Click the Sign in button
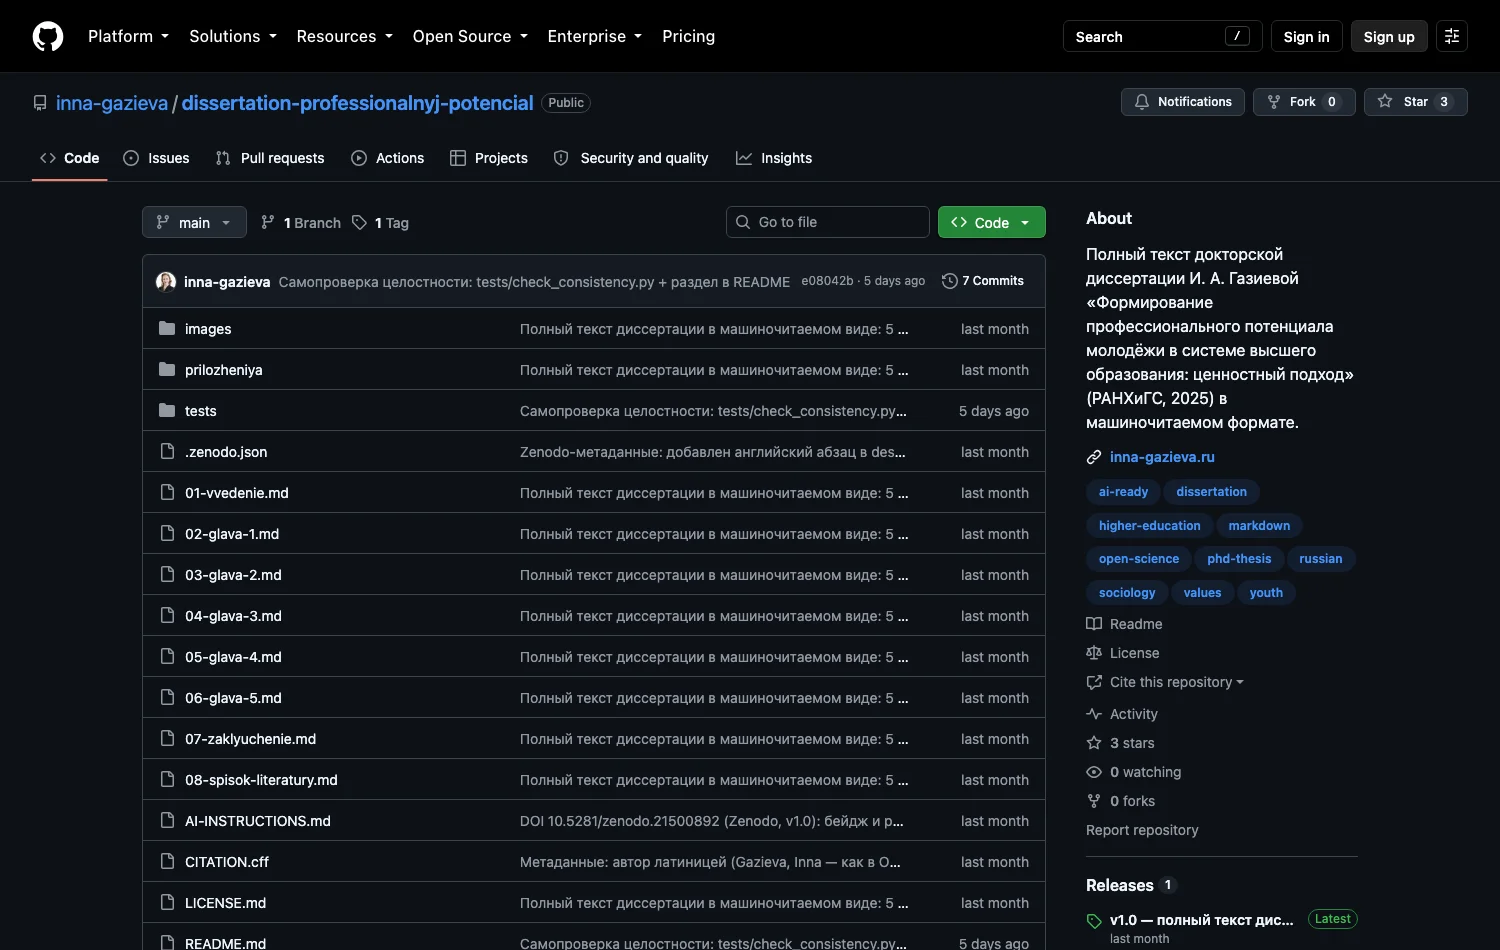This screenshot has height=950, width=1500. pyautogui.click(x=1307, y=36)
